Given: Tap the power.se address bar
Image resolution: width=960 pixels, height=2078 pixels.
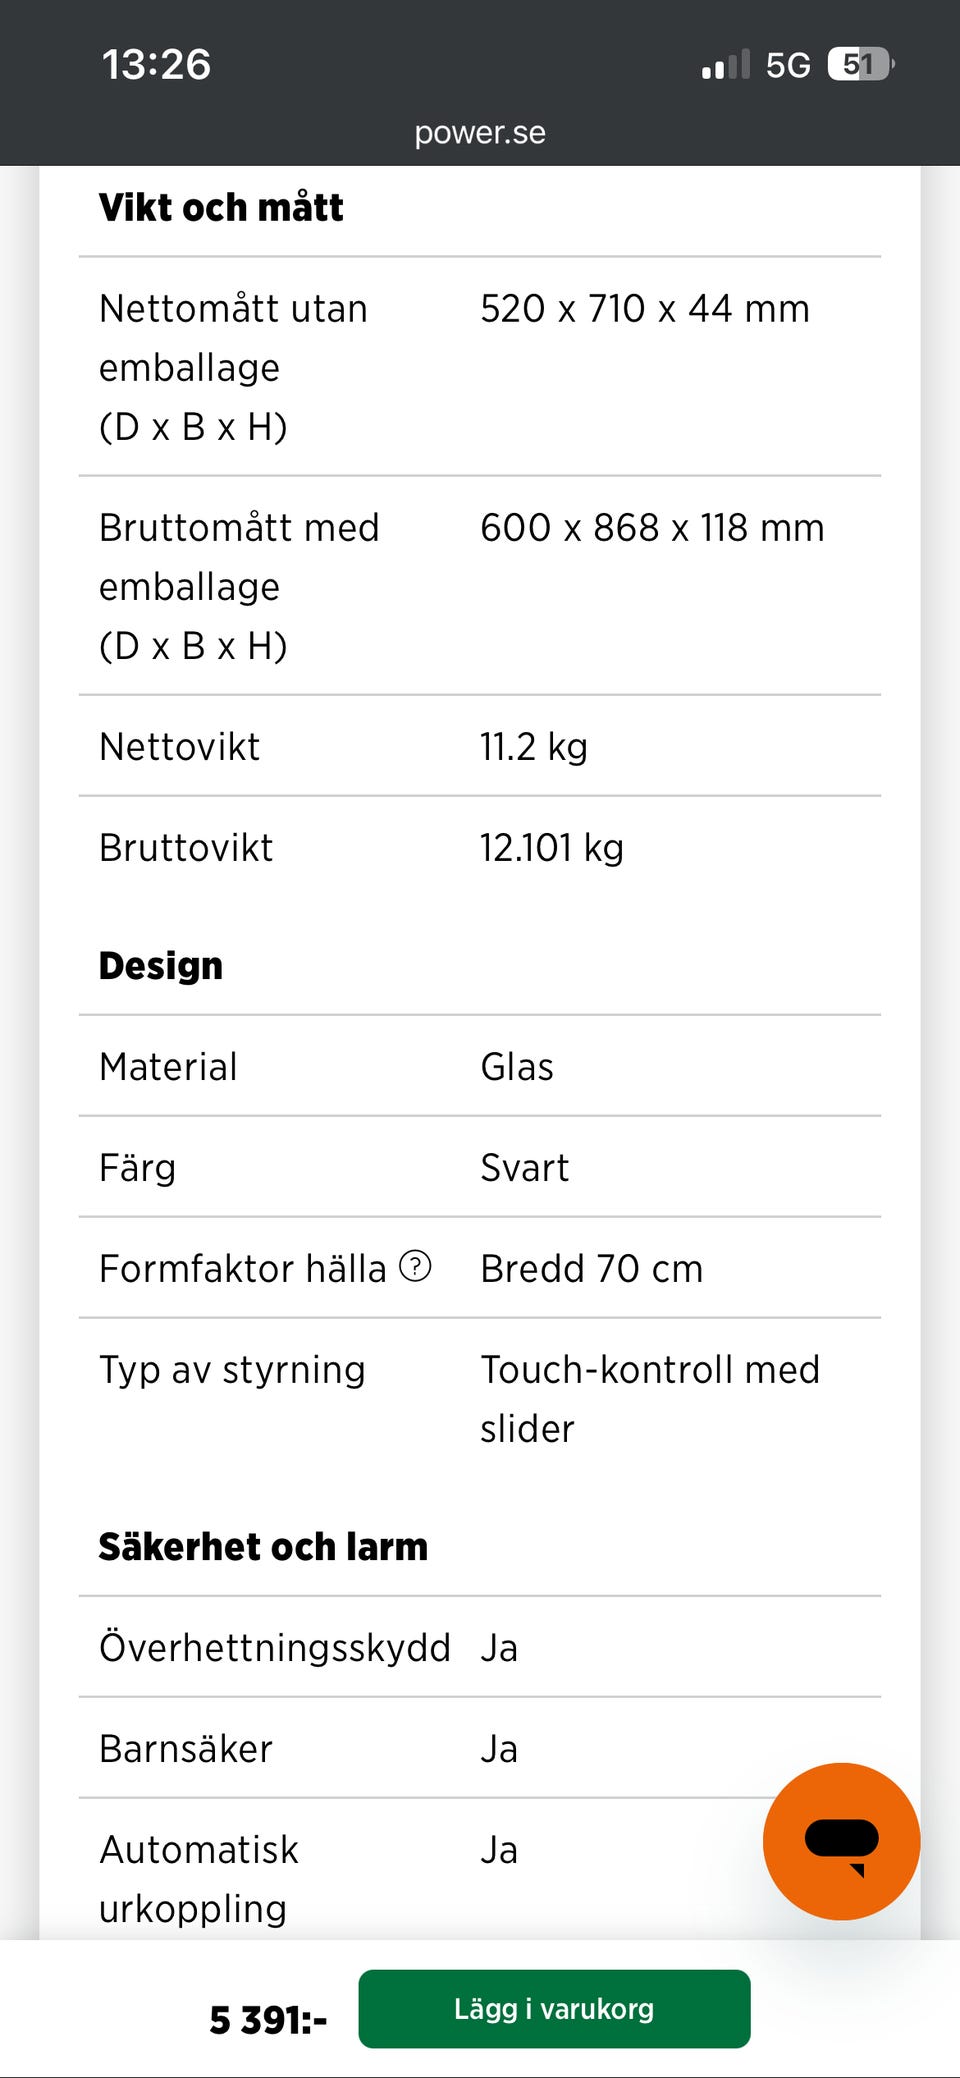Looking at the screenshot, I should tap(480, 133).
